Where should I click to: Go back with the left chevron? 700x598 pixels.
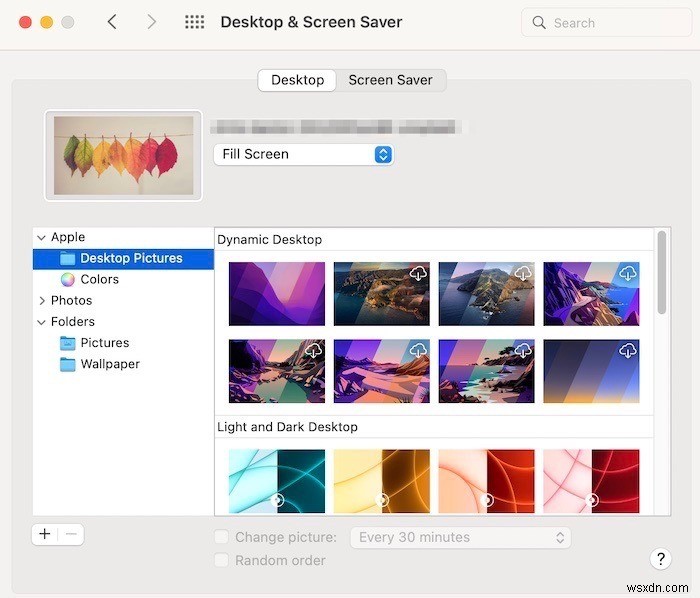pos(112,21)
